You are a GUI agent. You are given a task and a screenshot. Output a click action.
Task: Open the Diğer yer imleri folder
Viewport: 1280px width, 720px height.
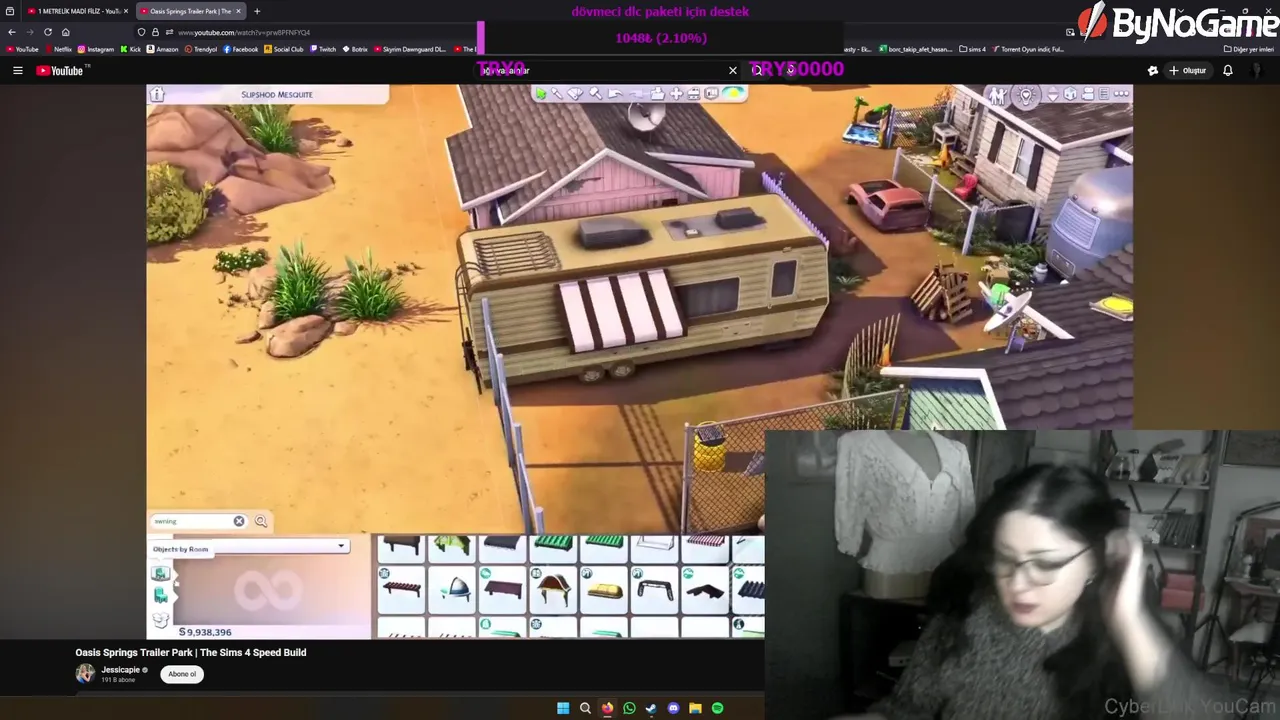(x=1249, y=49)
